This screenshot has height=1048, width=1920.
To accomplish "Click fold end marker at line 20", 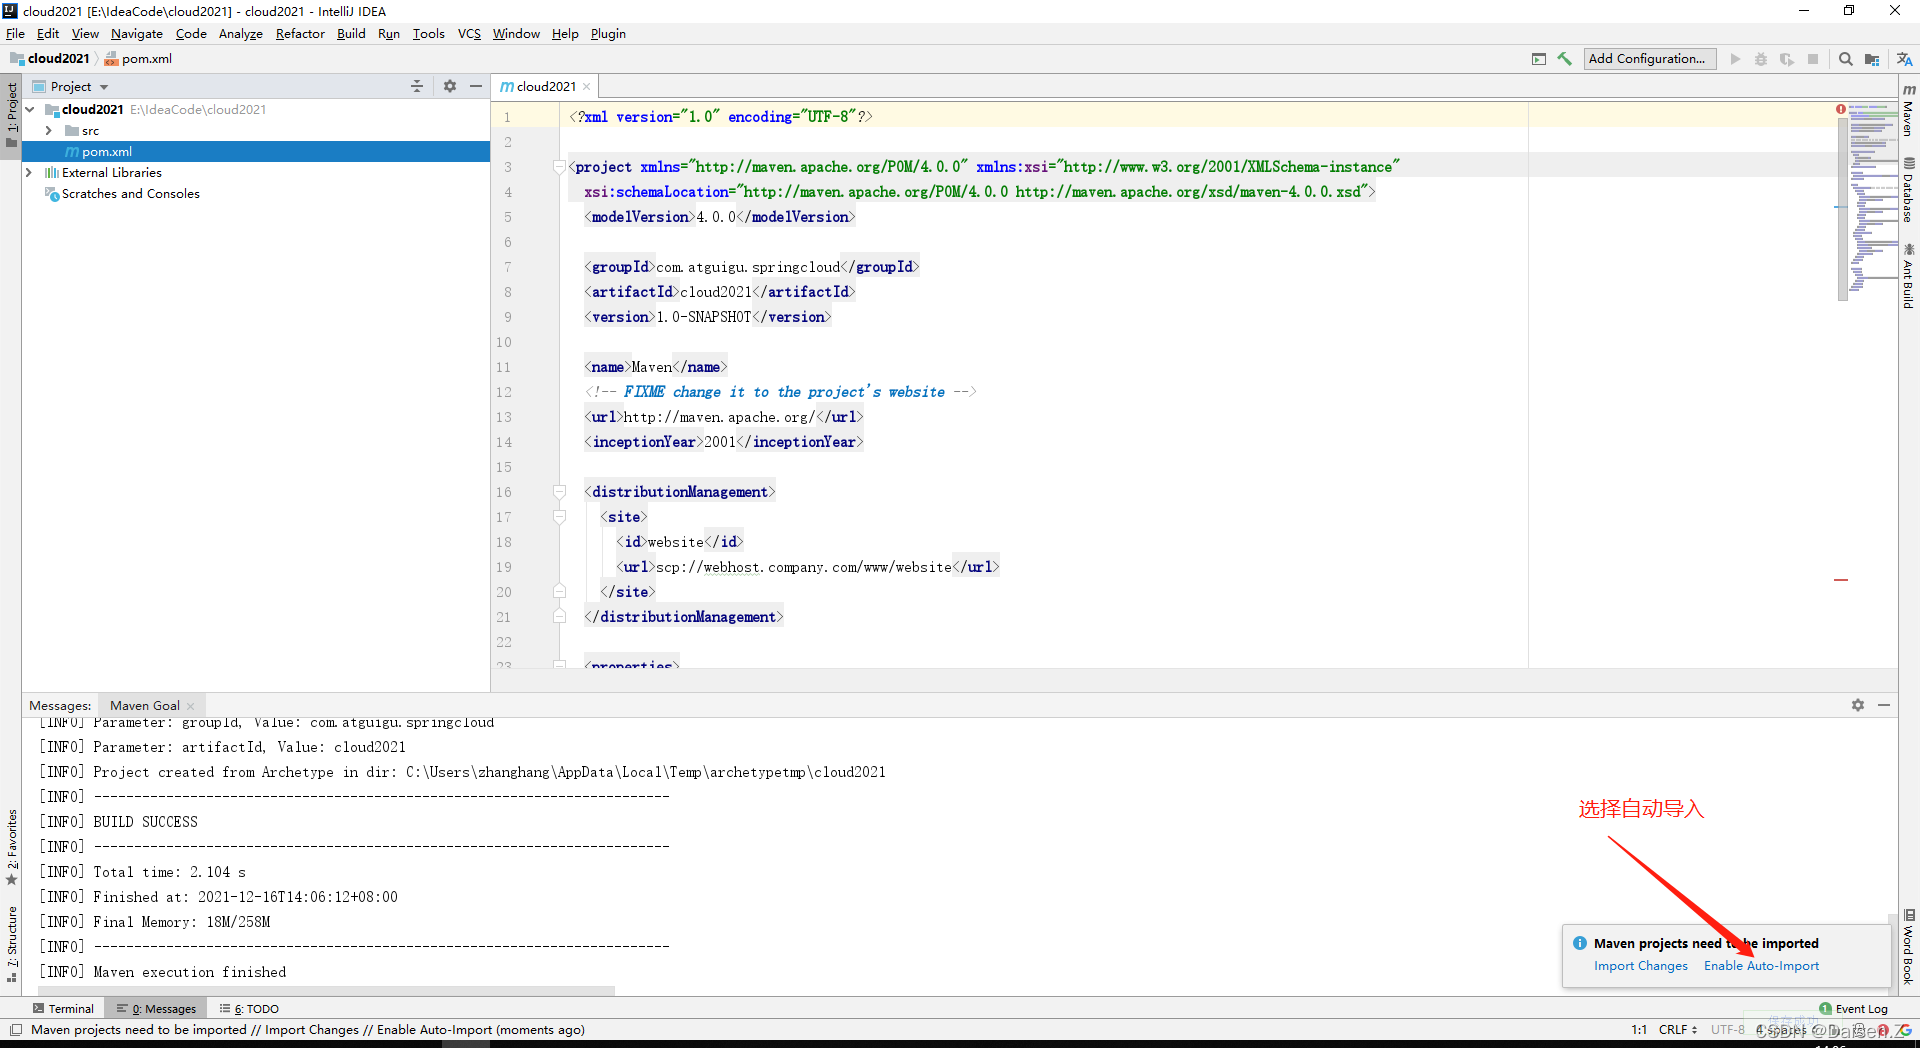I will pyautogui.click(x=560, y=592).
